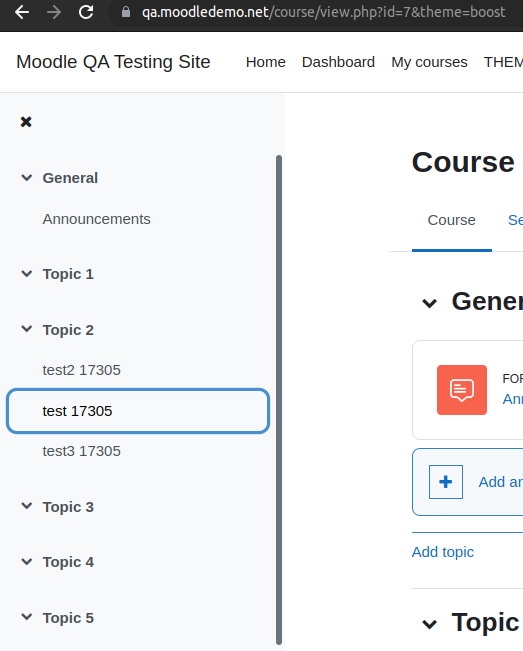This screenshot has width=523, height=651.
Task: Select test3 17305 in course index
Action: click(x=81, y=451)
